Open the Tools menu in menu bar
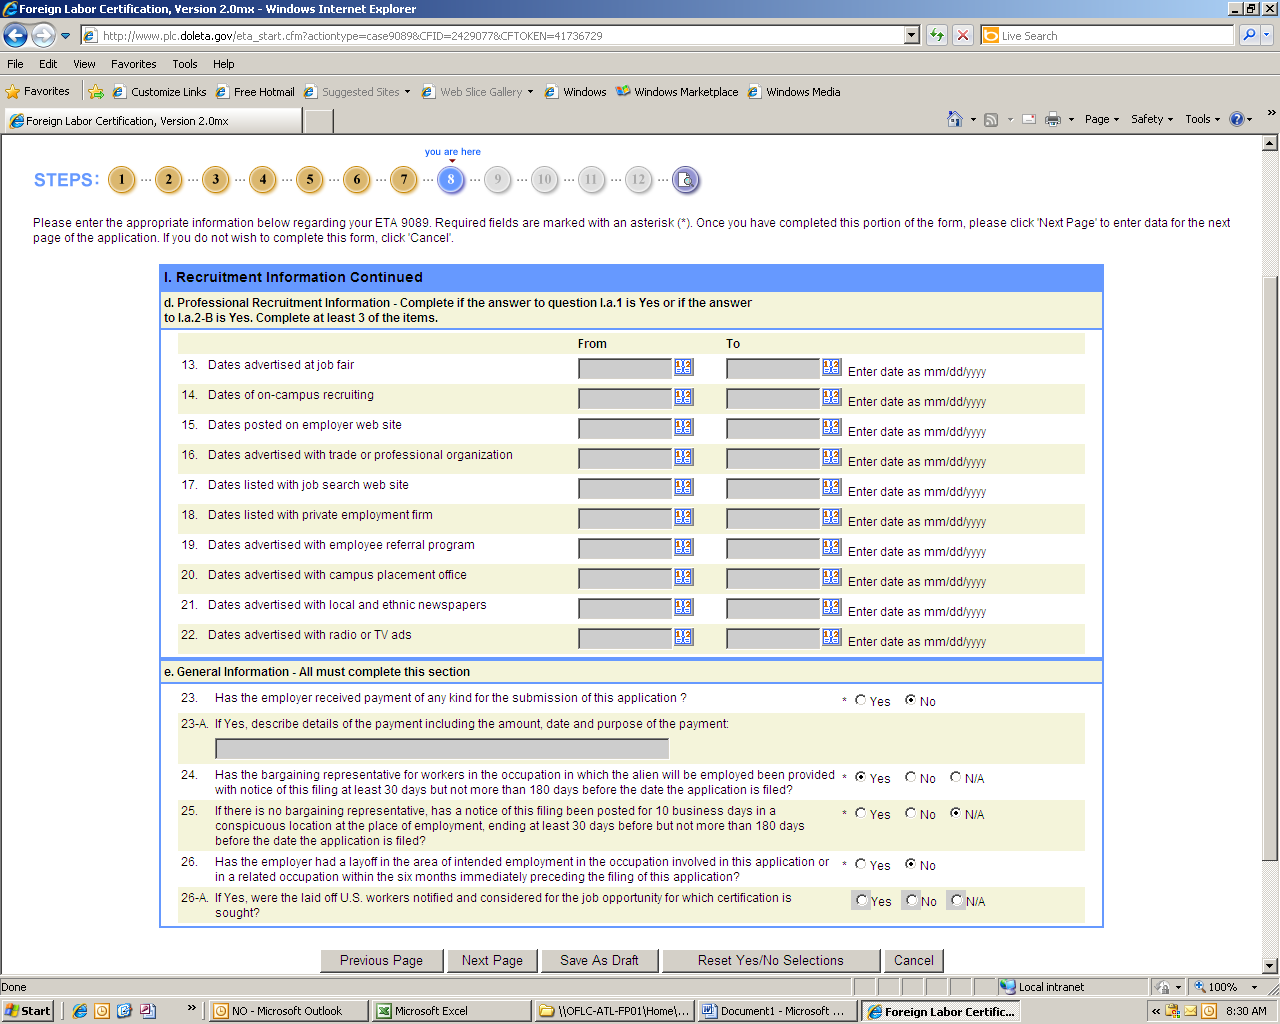Screen dimensions: 1280x1024 pyautogui.click(x=185, y=64)
